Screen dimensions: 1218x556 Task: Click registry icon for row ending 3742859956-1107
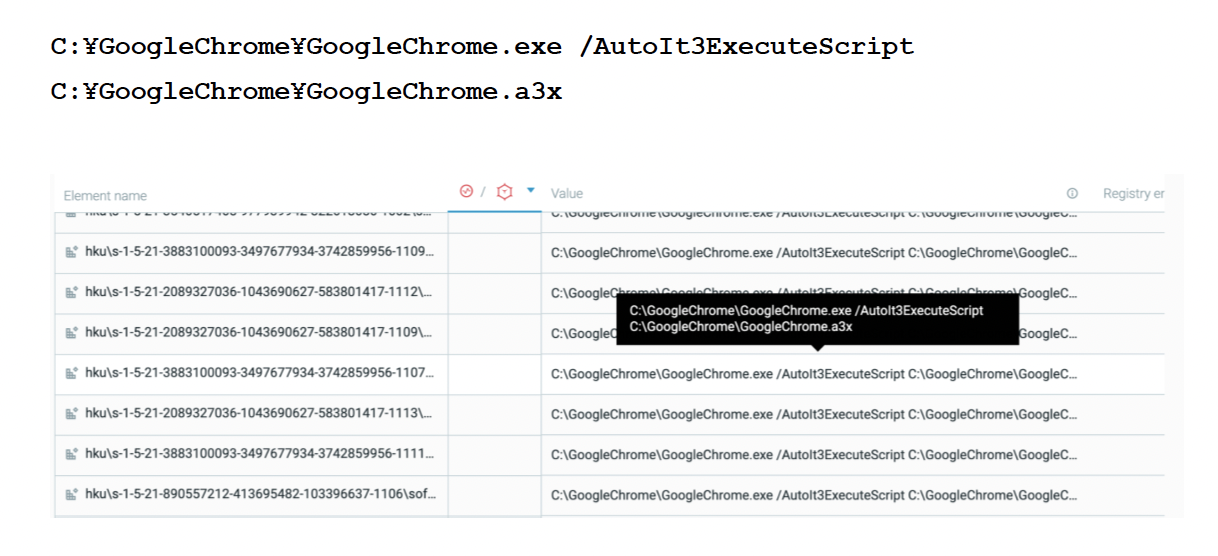click(x=71, y=374)
